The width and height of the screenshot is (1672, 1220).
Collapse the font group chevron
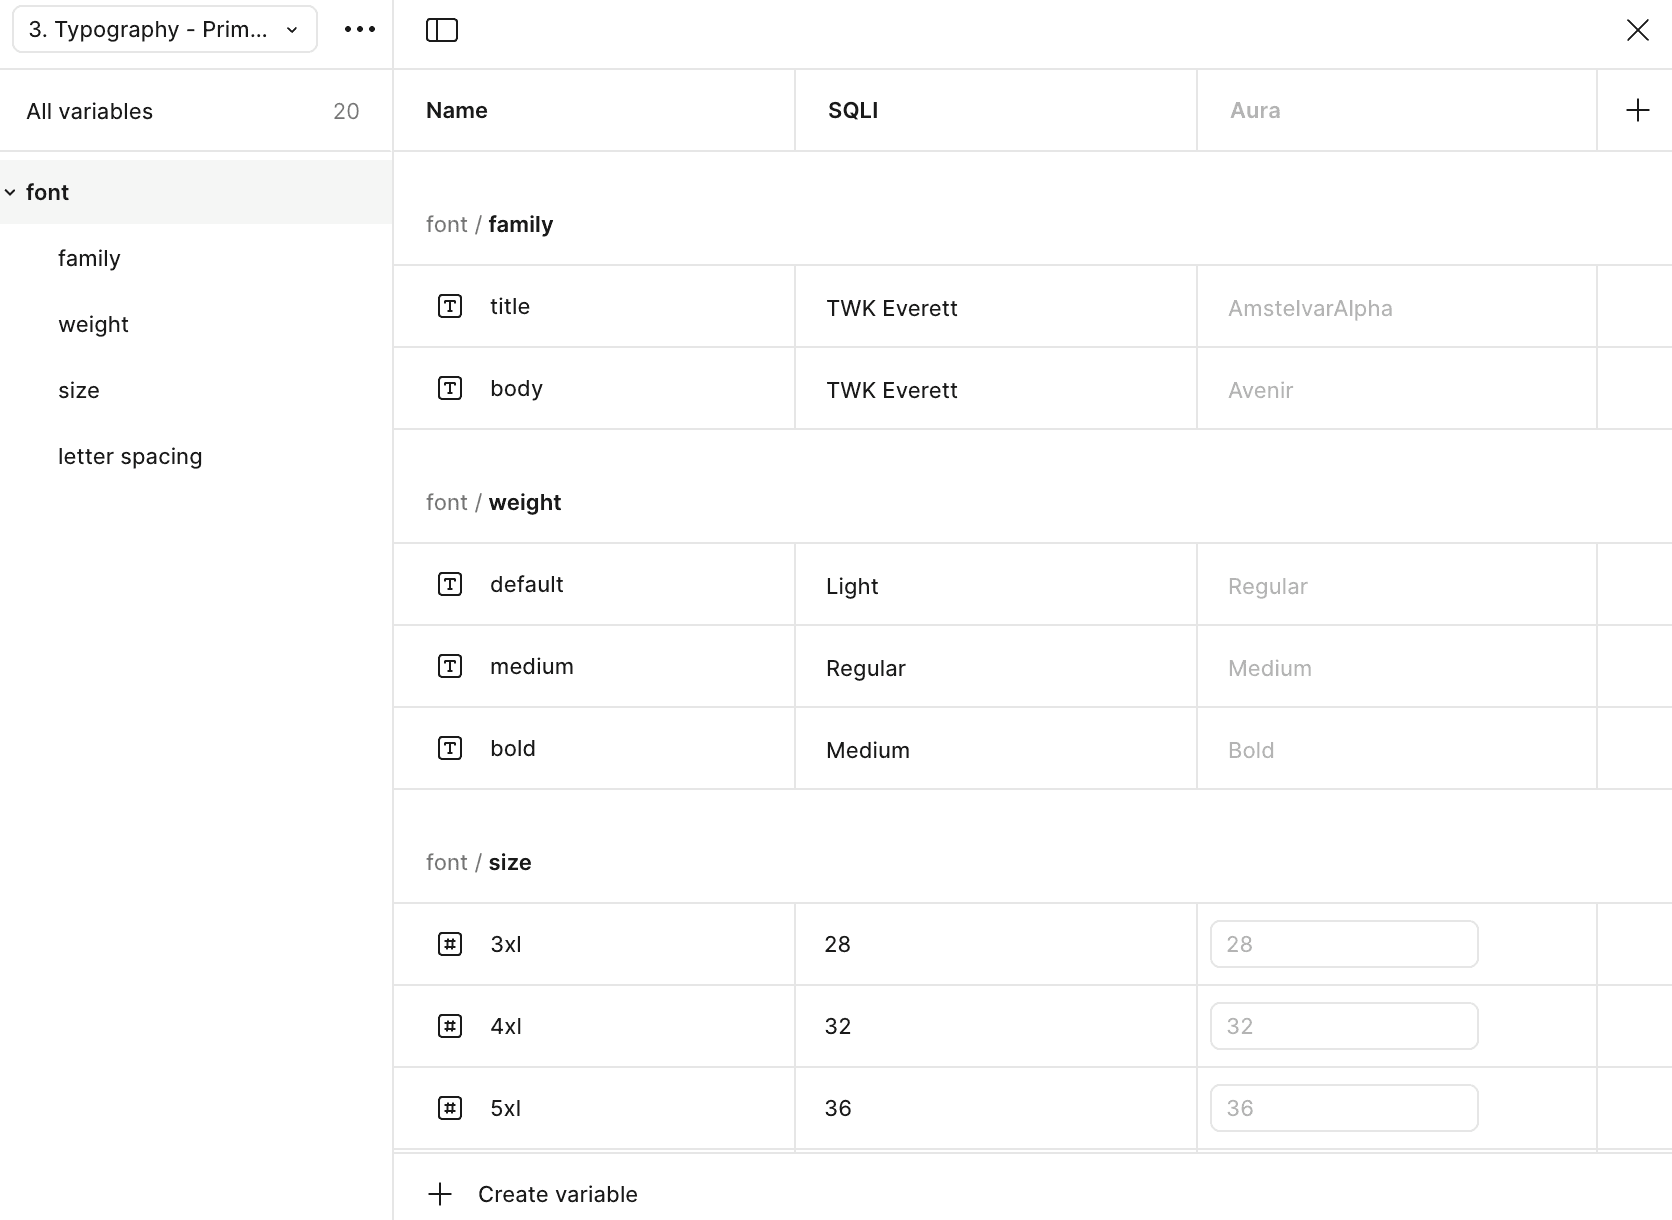coord(10,192)
